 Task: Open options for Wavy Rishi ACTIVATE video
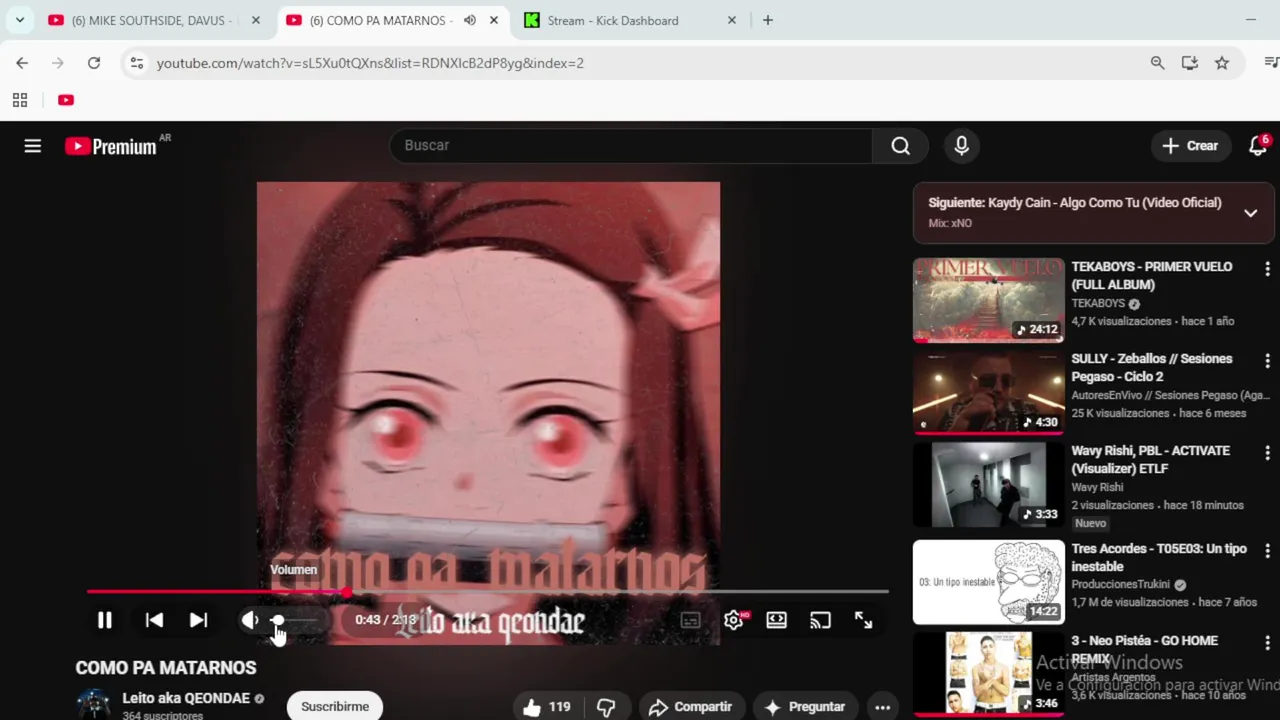coord(1267,453)
